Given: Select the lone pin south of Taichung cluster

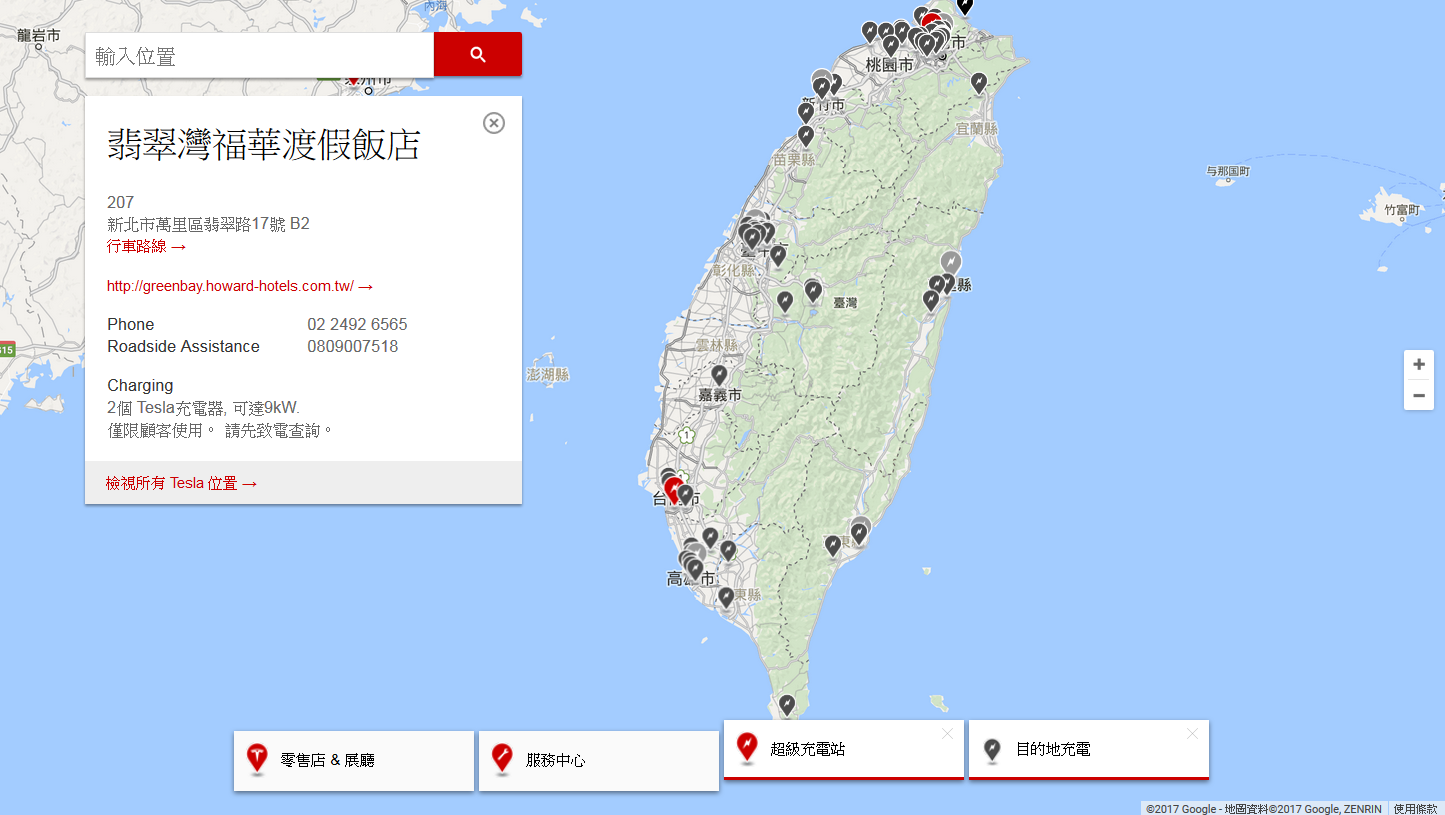Looking at the screenshot, I should [x=778, y=256].
